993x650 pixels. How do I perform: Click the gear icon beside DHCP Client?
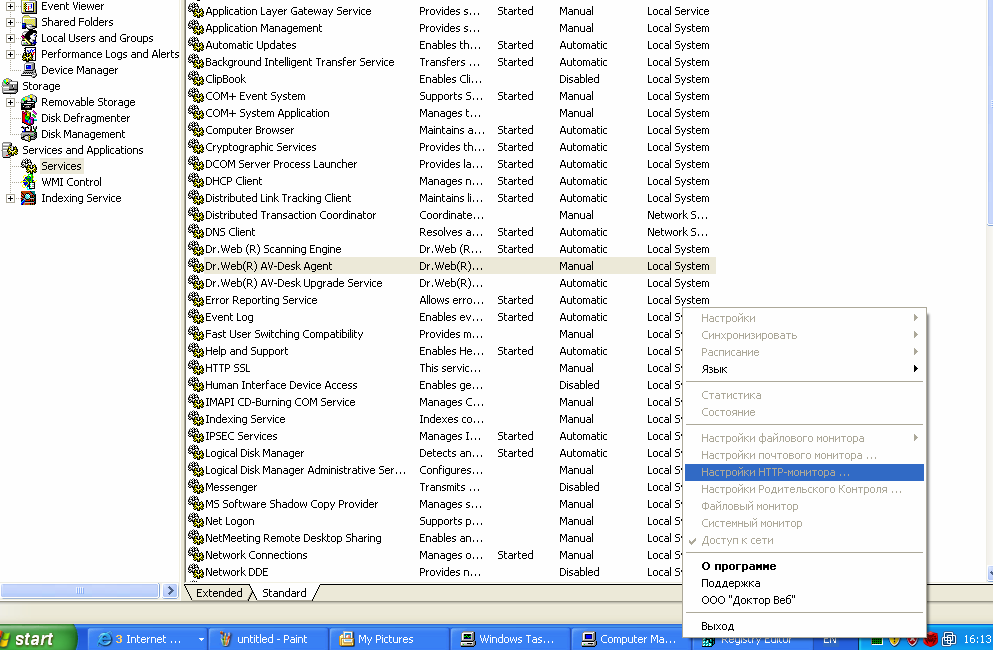pos(196,181)
